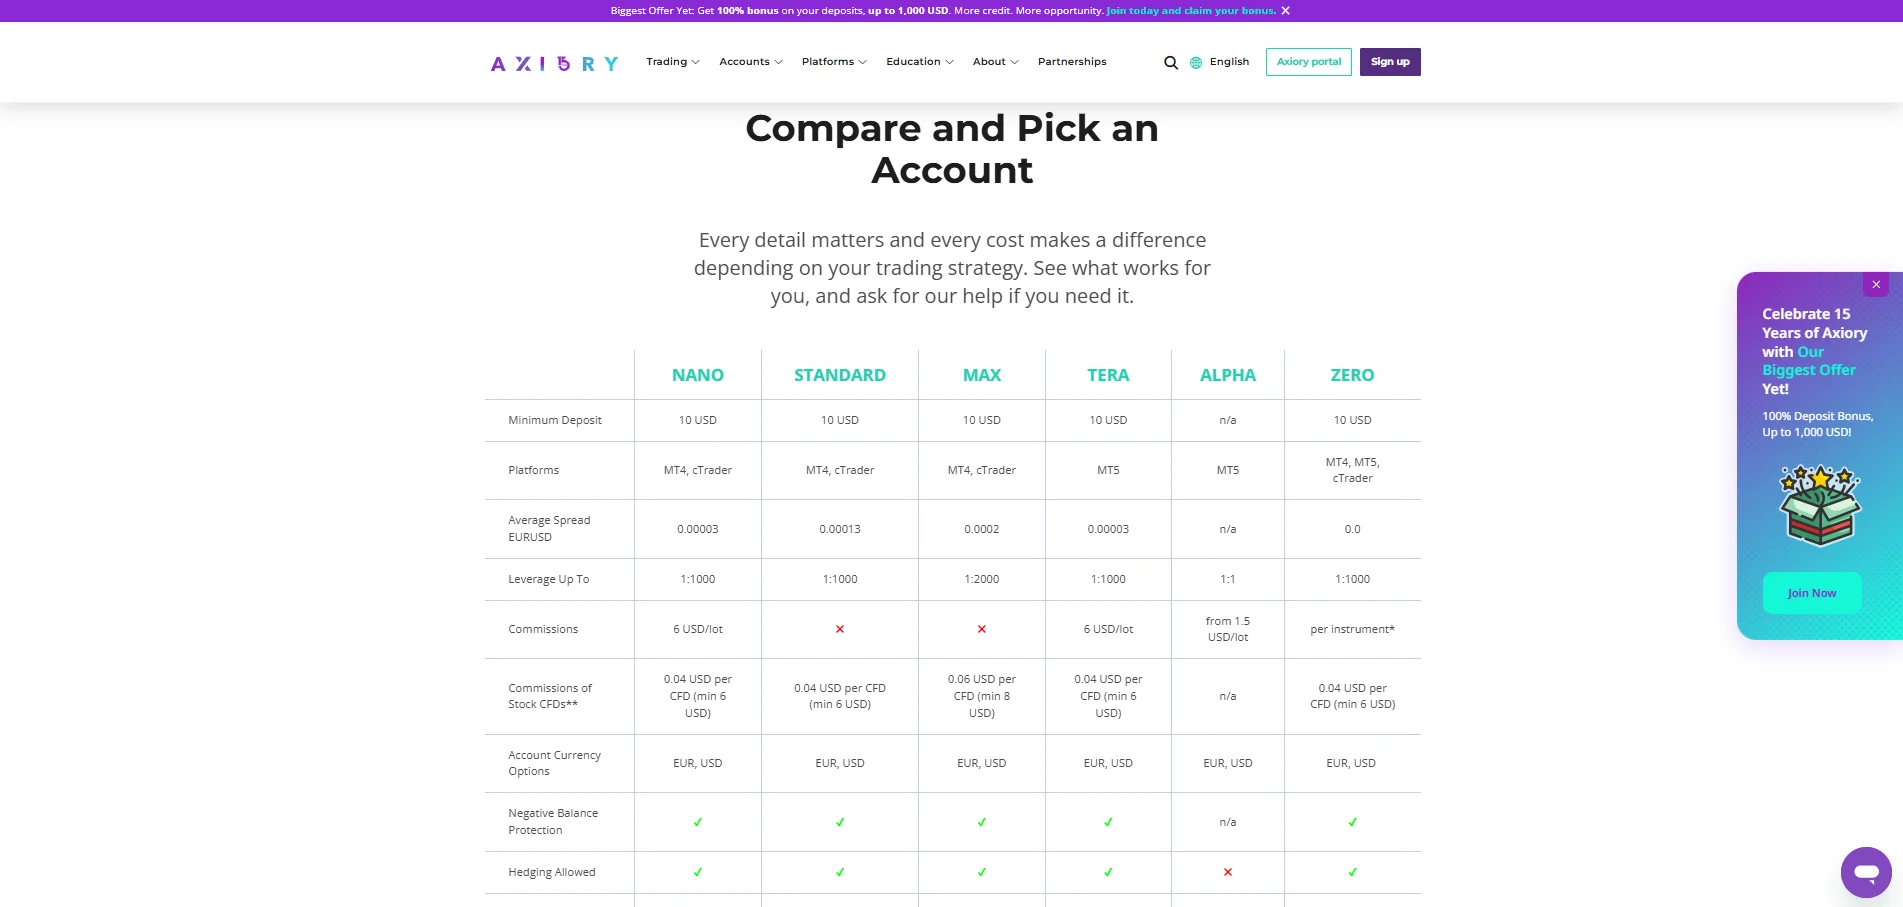Expand the Trading menu
This screenshot has height=907, width=1903.
(672, 62)
